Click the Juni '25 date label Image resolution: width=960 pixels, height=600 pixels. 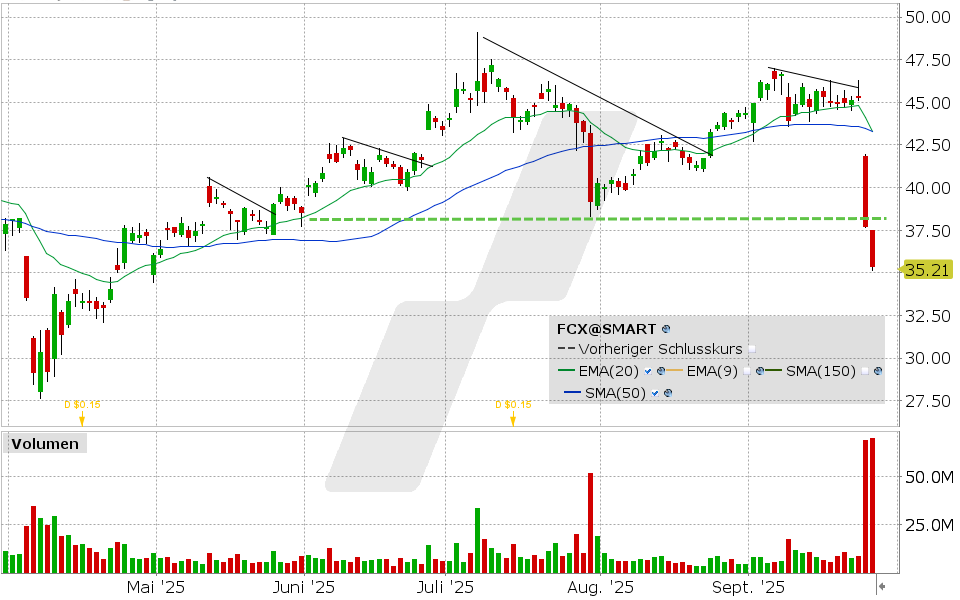[x=303, y=588]
